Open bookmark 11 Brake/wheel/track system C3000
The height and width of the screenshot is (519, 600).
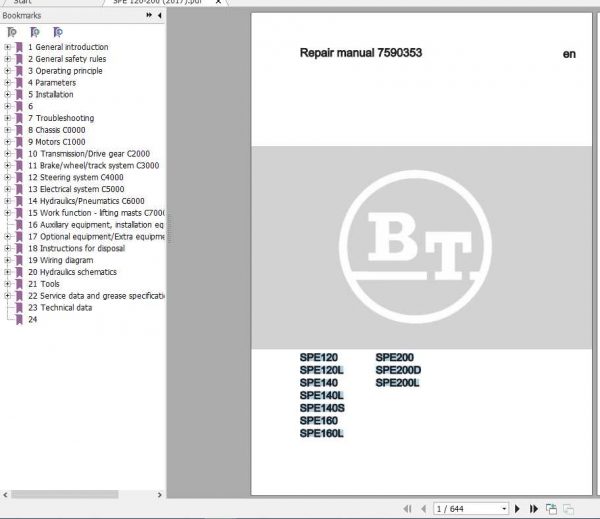coord(93,165)
